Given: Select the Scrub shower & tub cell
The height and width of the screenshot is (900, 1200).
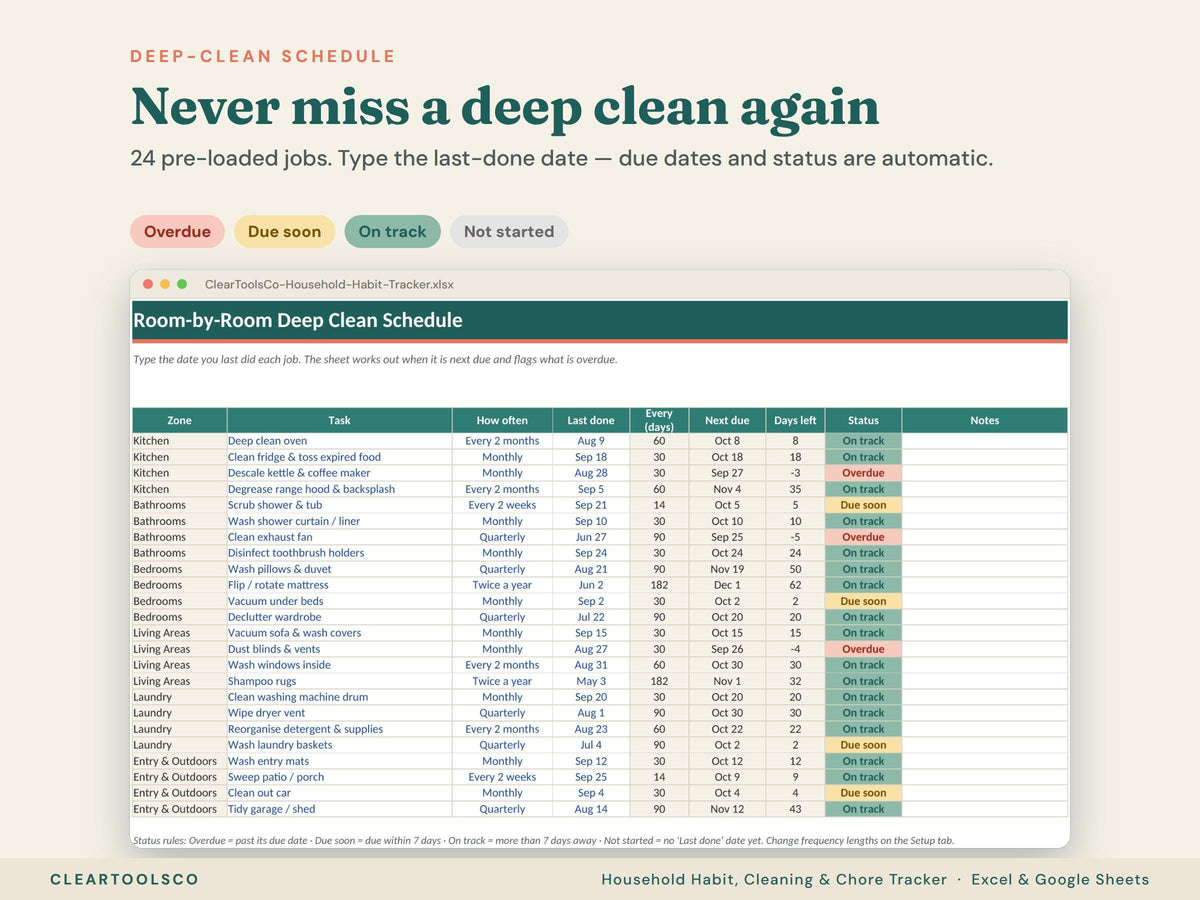Looking at the screenshot, I should click(x=339, y=505).
